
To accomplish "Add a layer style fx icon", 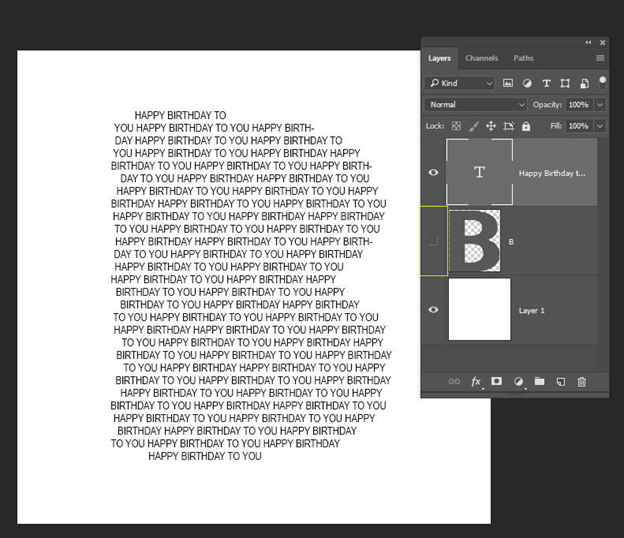I will pos(476,382).
